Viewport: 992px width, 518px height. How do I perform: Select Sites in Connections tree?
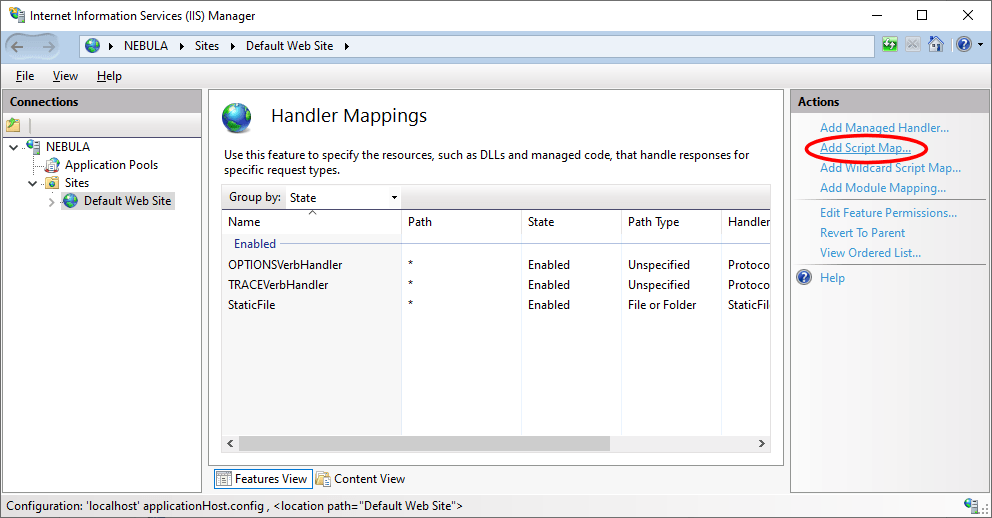pos(77,183)
